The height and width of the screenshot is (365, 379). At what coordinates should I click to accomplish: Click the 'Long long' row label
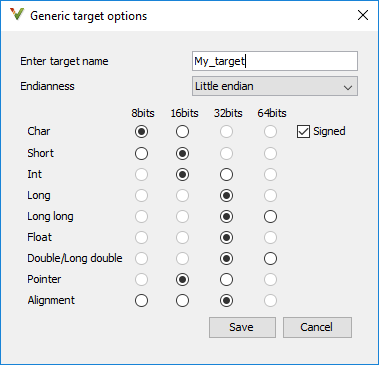pyautogui.click(x=50, y=217)
